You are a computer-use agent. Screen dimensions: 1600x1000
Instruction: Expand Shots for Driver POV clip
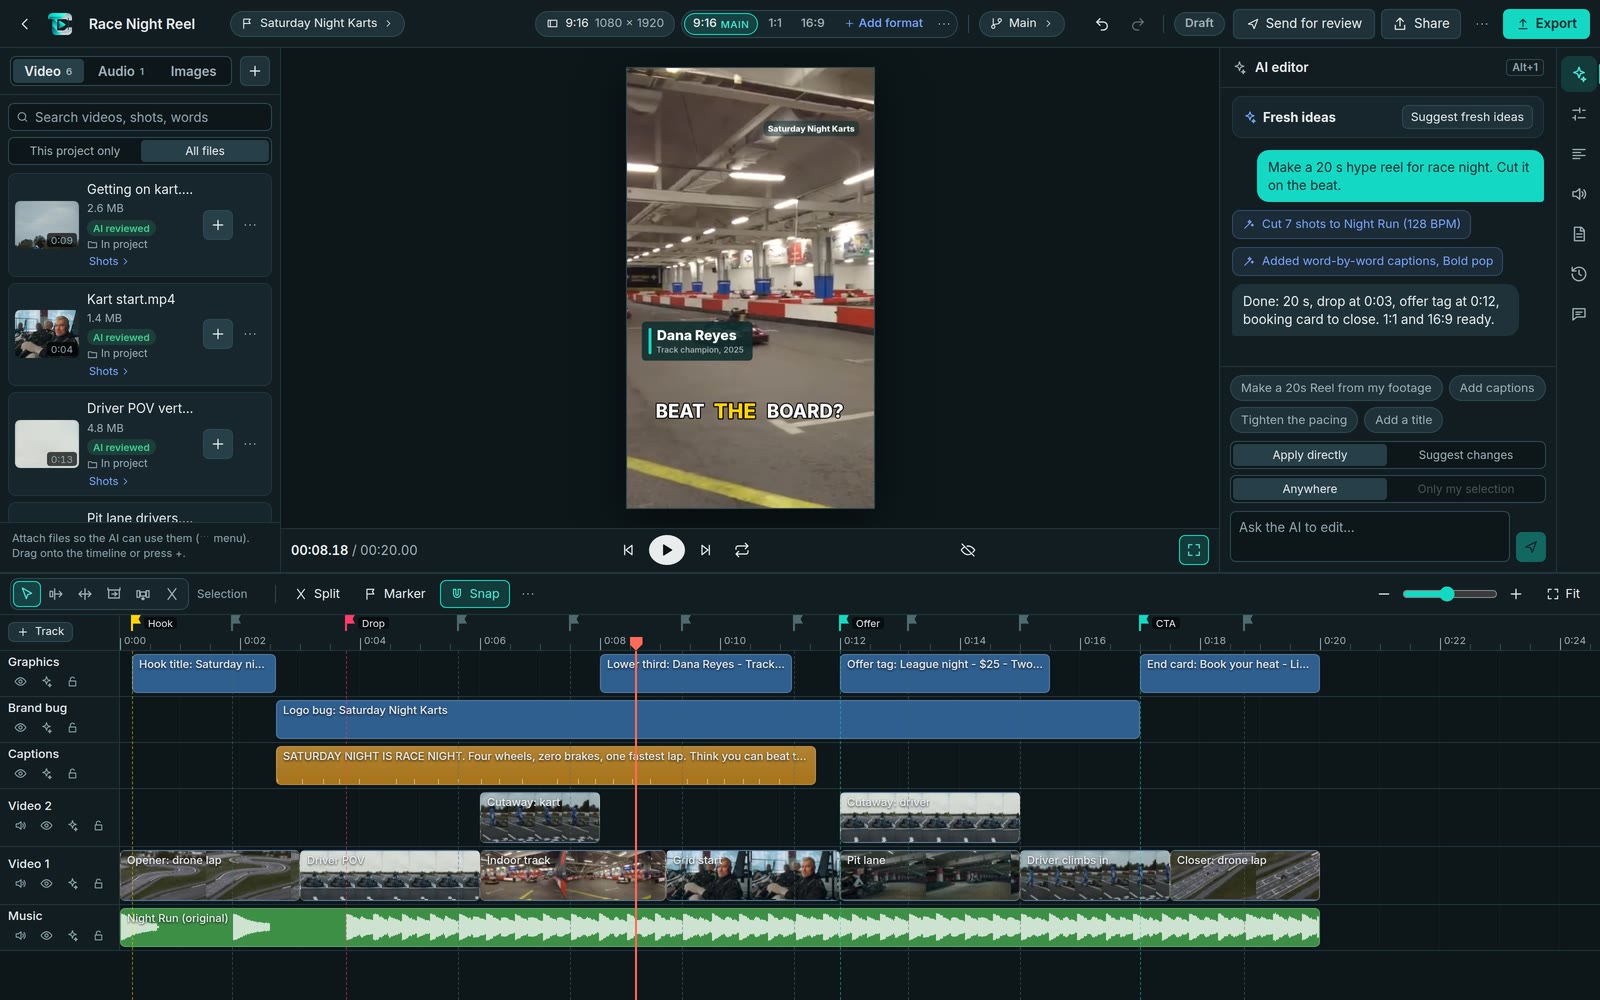pos(108,481)
